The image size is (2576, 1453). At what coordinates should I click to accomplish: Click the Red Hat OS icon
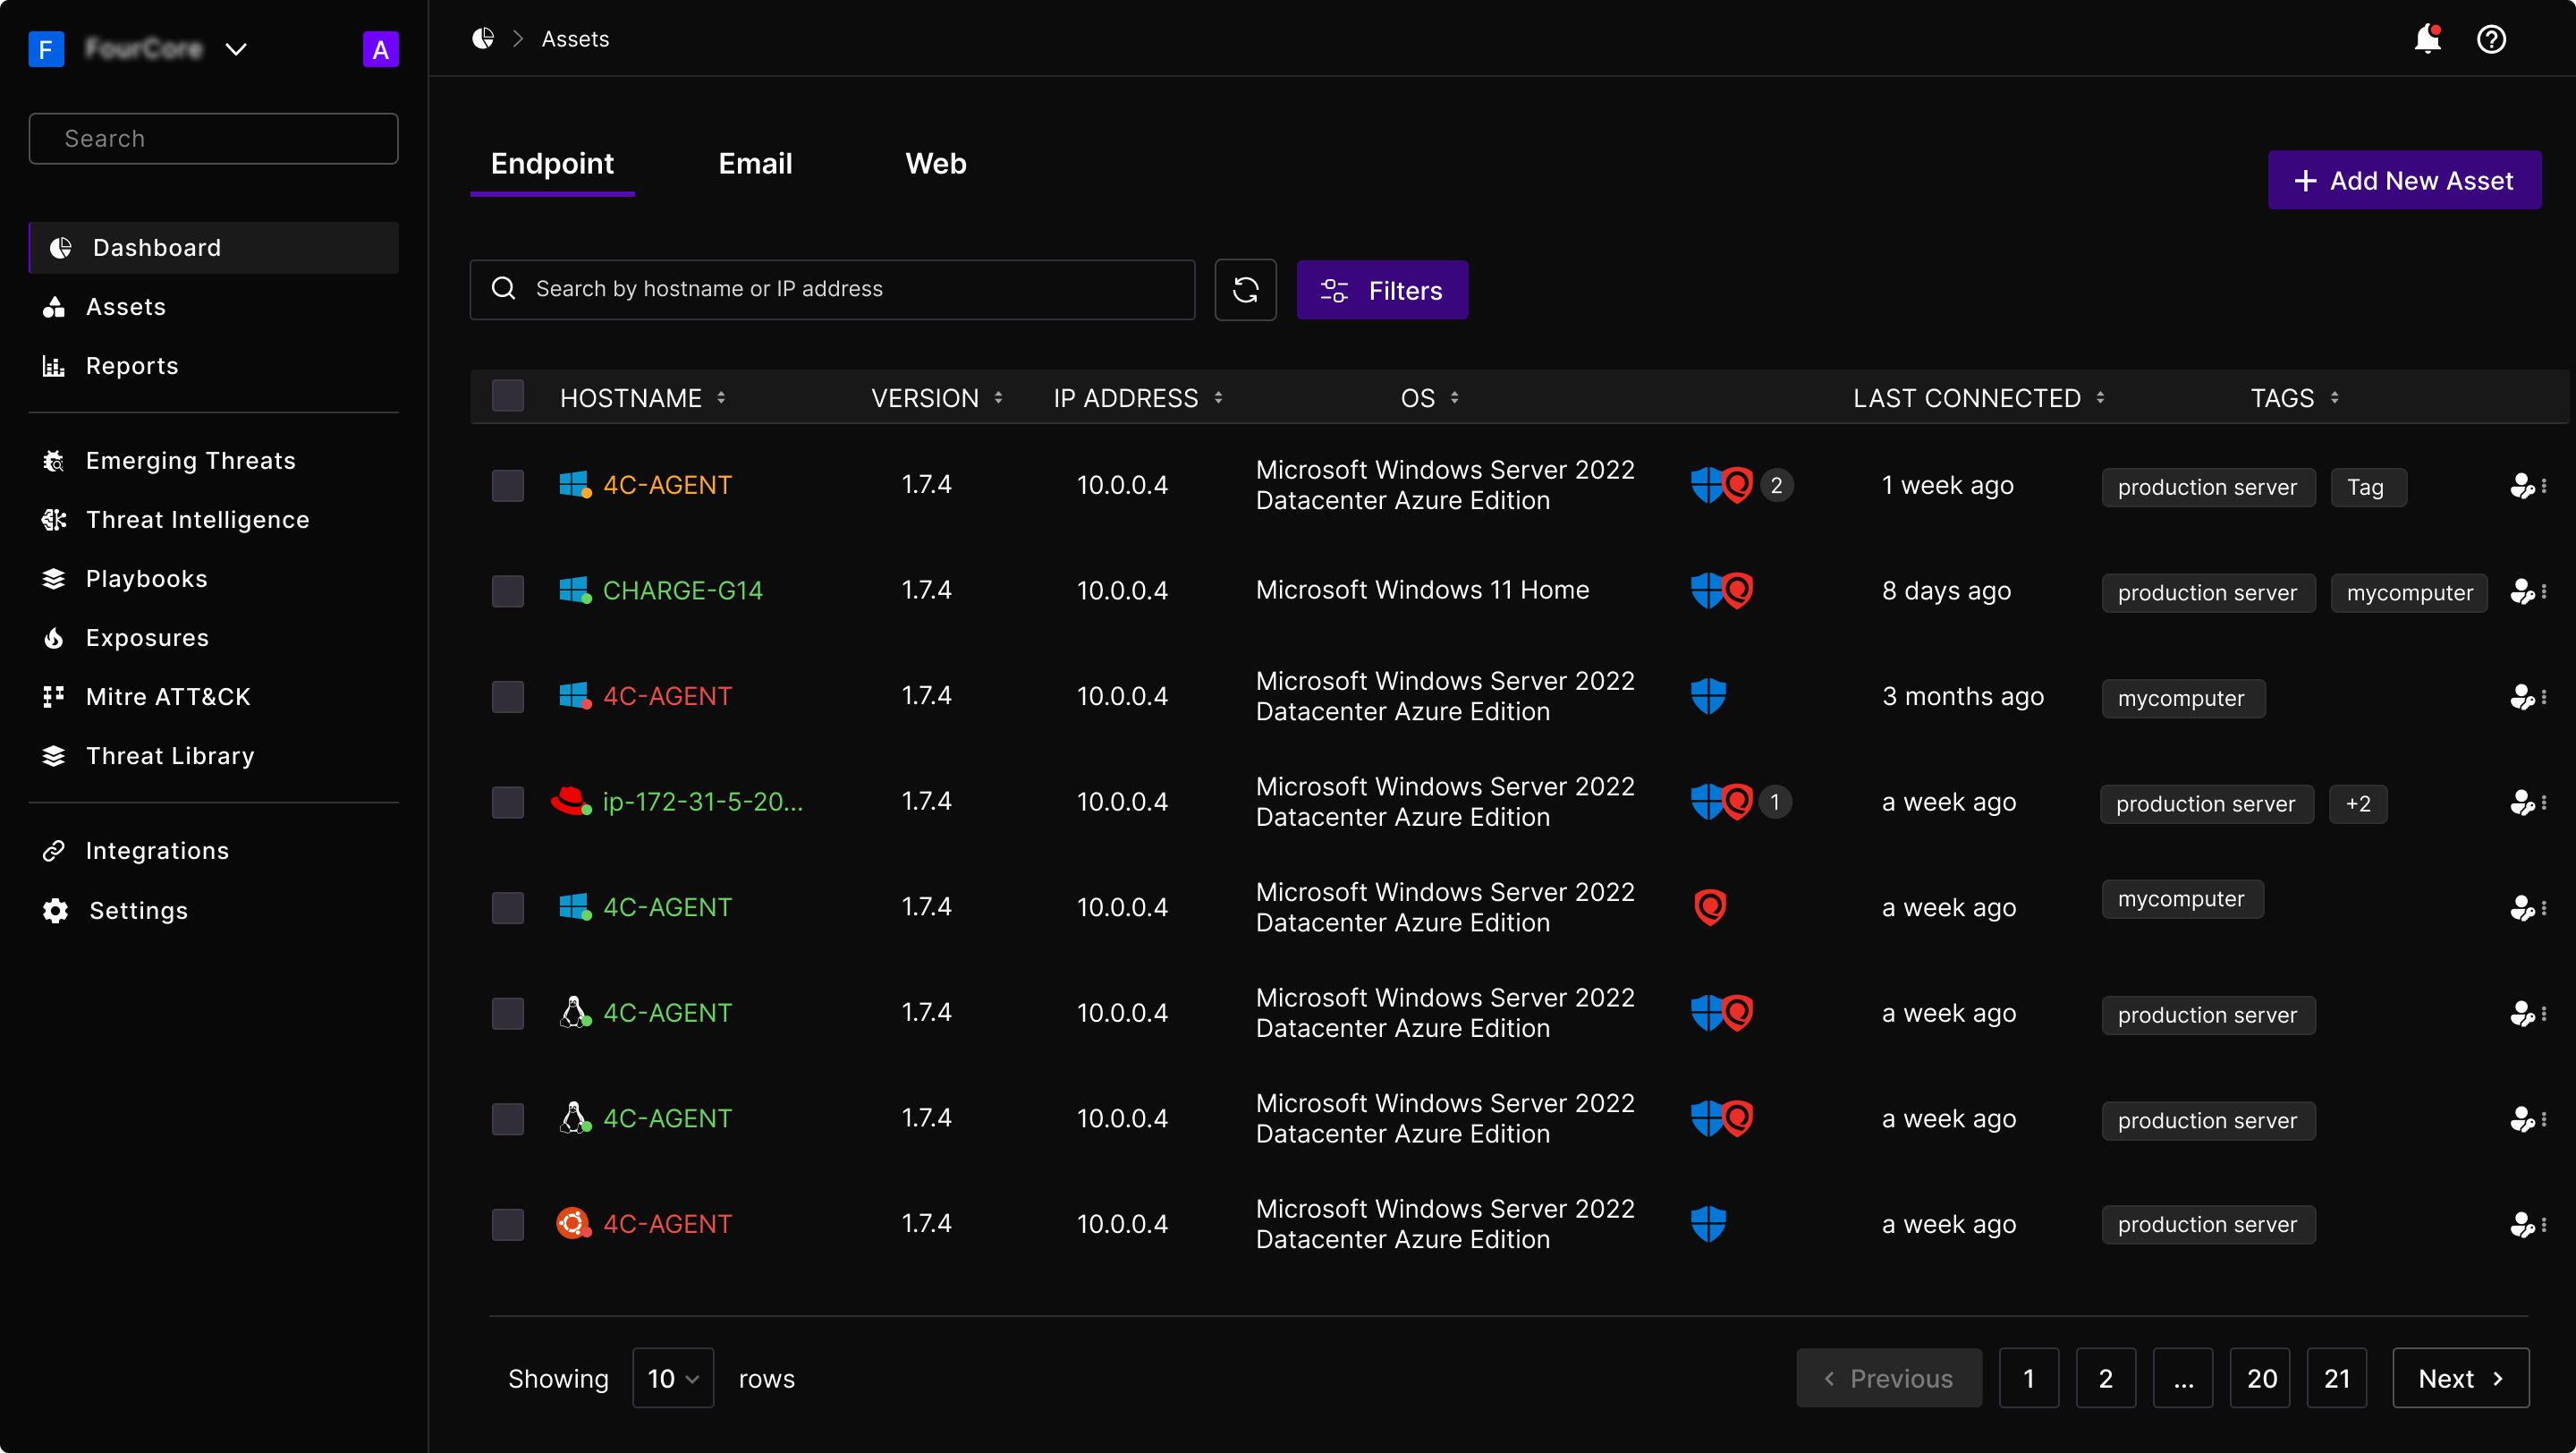tap(571, 801)
